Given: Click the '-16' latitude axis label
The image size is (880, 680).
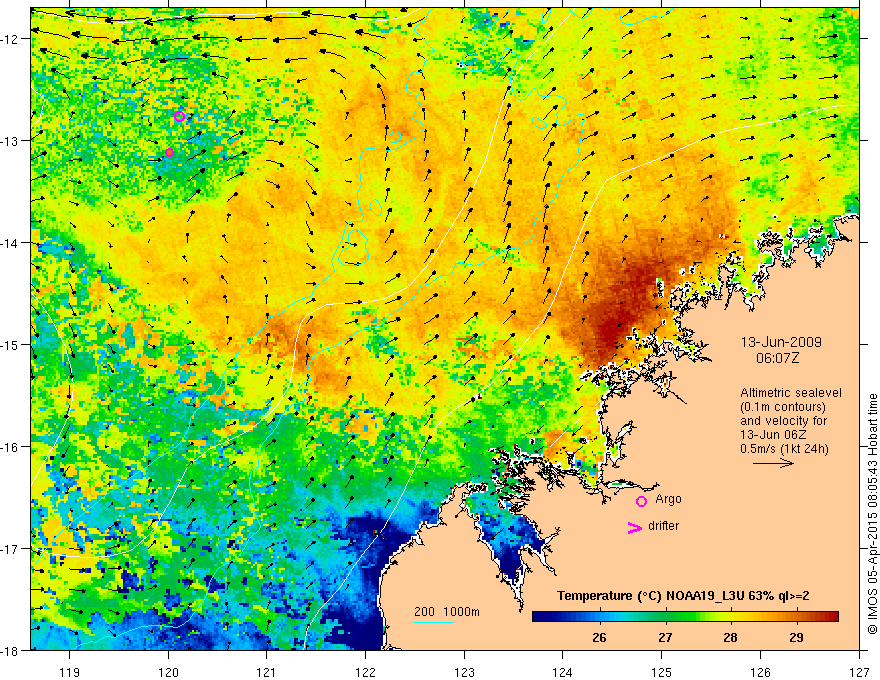Looking at the screenshot, I should coord(11,447).
